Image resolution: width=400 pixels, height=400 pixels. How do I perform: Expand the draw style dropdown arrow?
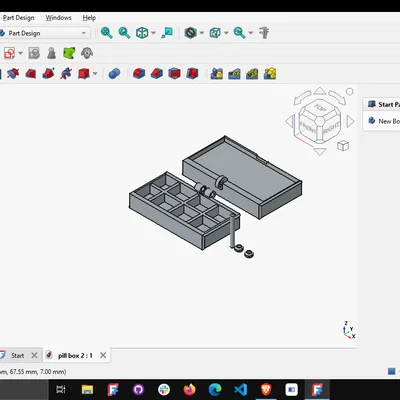[202, 33]
